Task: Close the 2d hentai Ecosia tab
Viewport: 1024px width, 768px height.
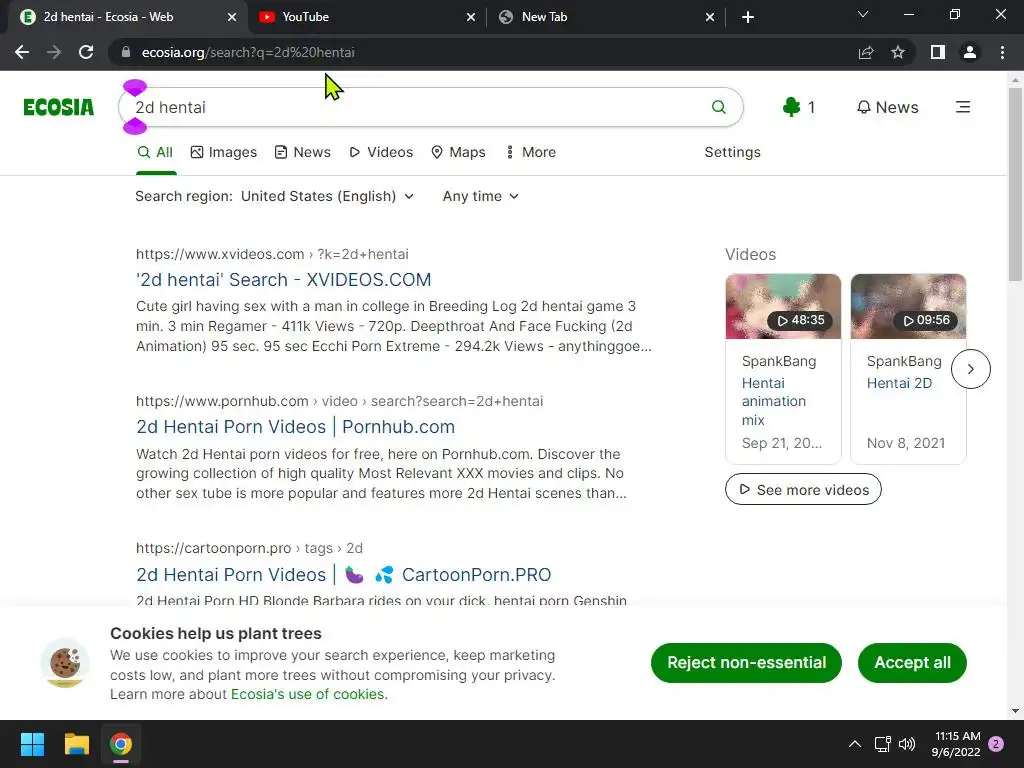Action: click(231, 17)
